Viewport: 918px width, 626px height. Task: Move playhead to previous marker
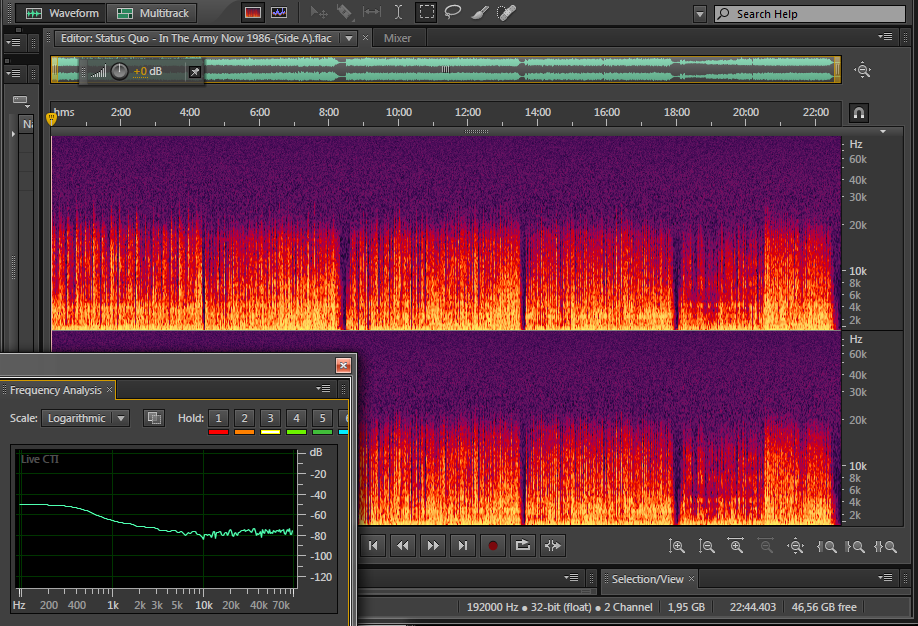coord(373,546)
